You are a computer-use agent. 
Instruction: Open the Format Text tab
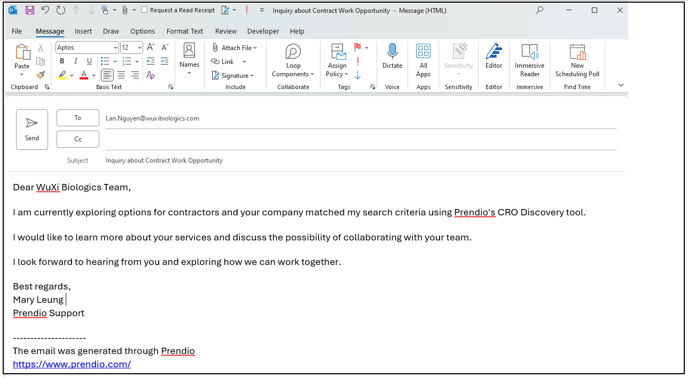(x=185, y=31)
